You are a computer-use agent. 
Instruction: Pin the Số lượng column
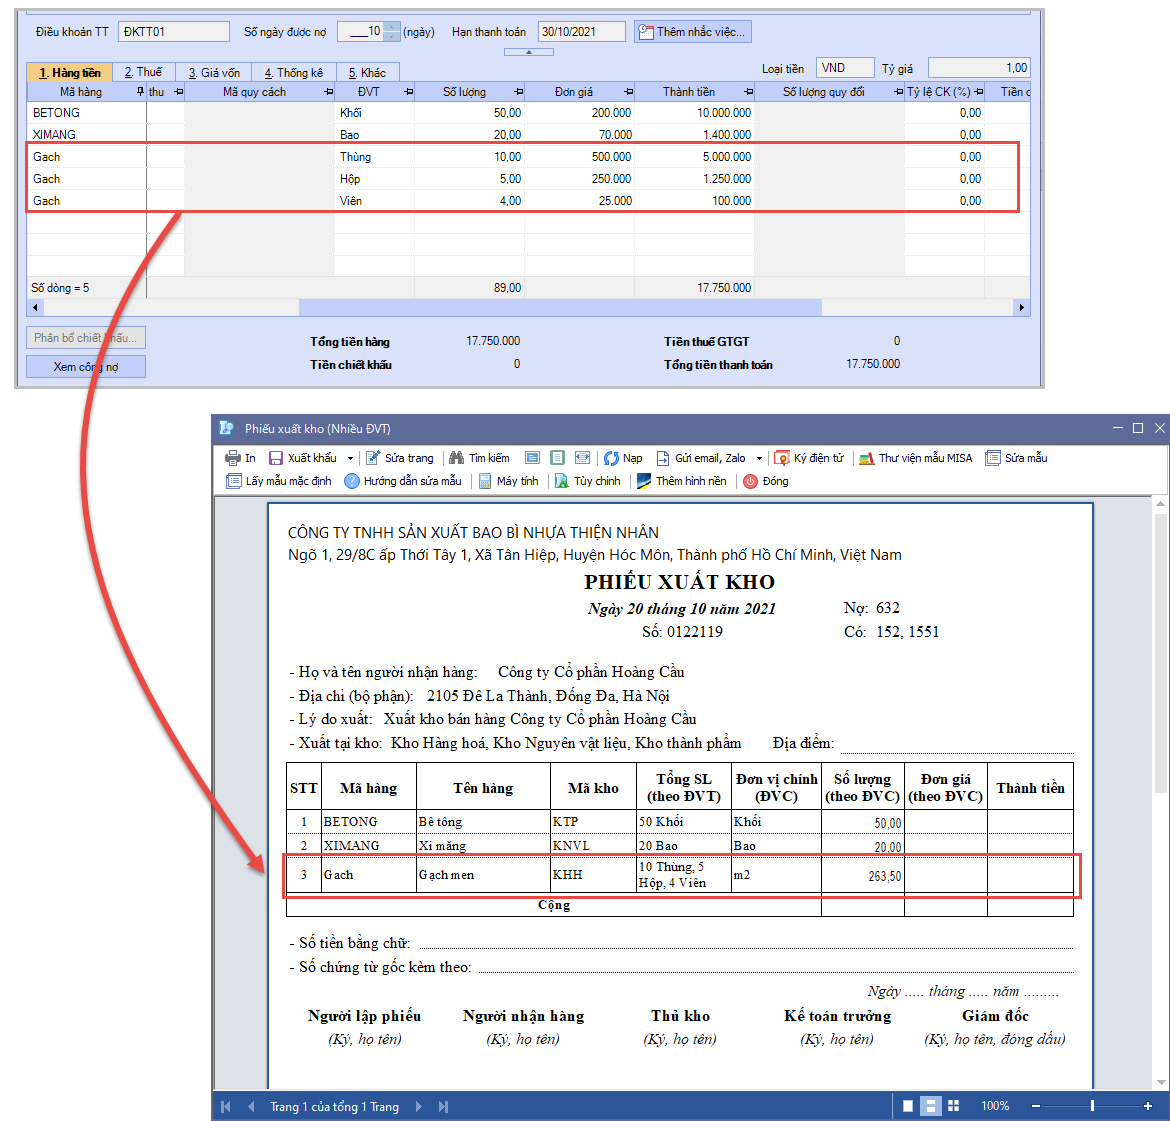[519, 92]
